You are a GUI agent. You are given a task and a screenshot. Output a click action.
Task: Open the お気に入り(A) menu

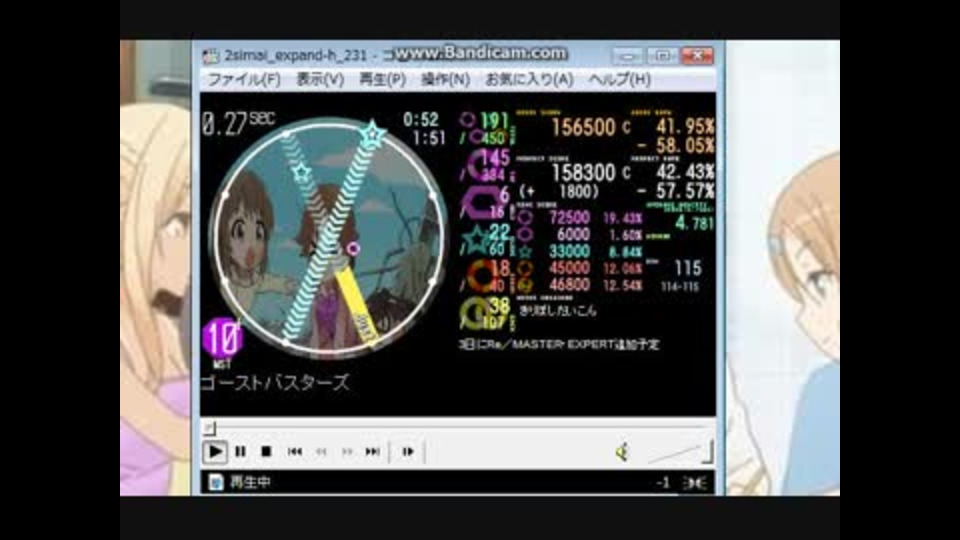pyautogui.click(x=529, y=80)
